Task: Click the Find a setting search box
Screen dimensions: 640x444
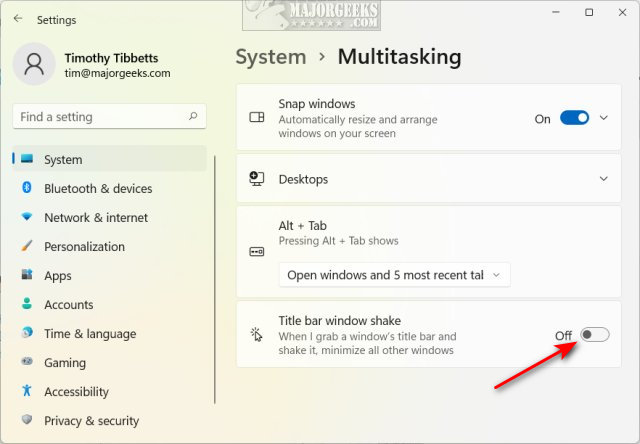Action: (x=100, y=117)
